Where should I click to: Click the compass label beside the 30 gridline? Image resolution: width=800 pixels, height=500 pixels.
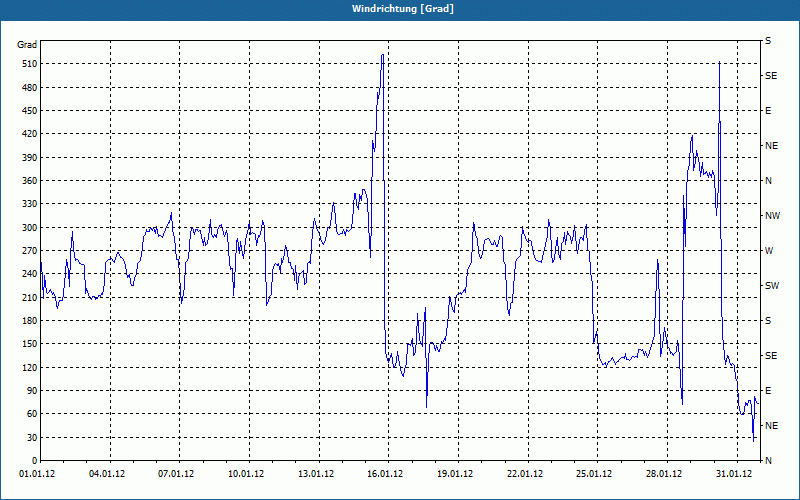coord(771,426)
